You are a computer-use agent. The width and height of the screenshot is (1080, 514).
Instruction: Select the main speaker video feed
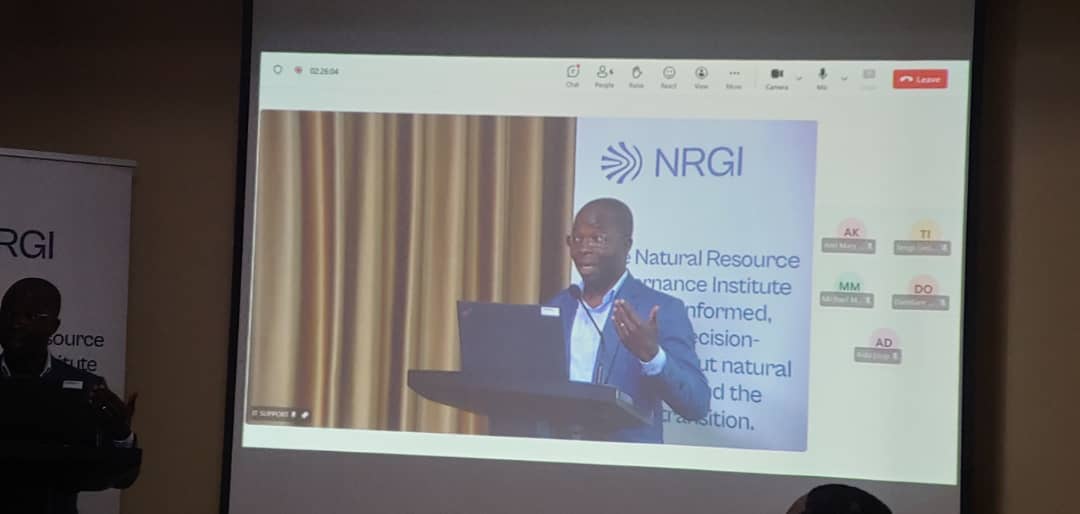click(x=532, y=280)
